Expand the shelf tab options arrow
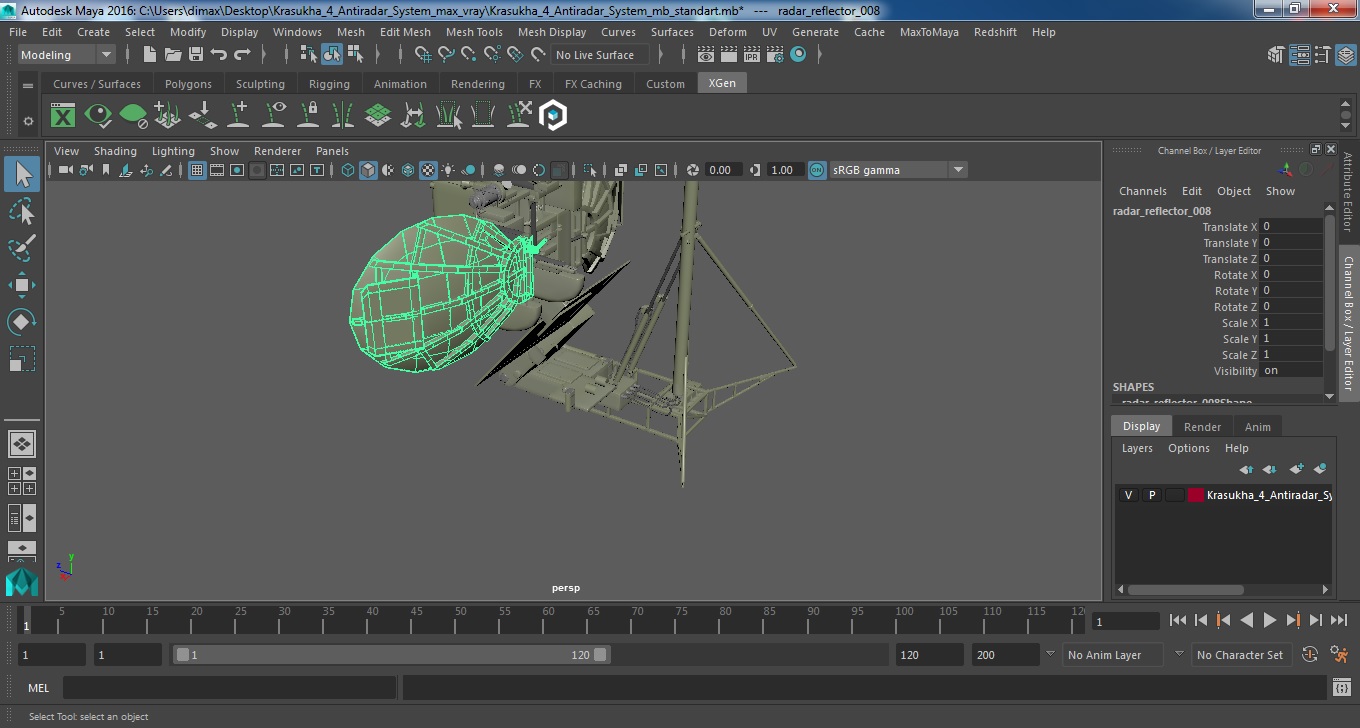 point(28,87)
